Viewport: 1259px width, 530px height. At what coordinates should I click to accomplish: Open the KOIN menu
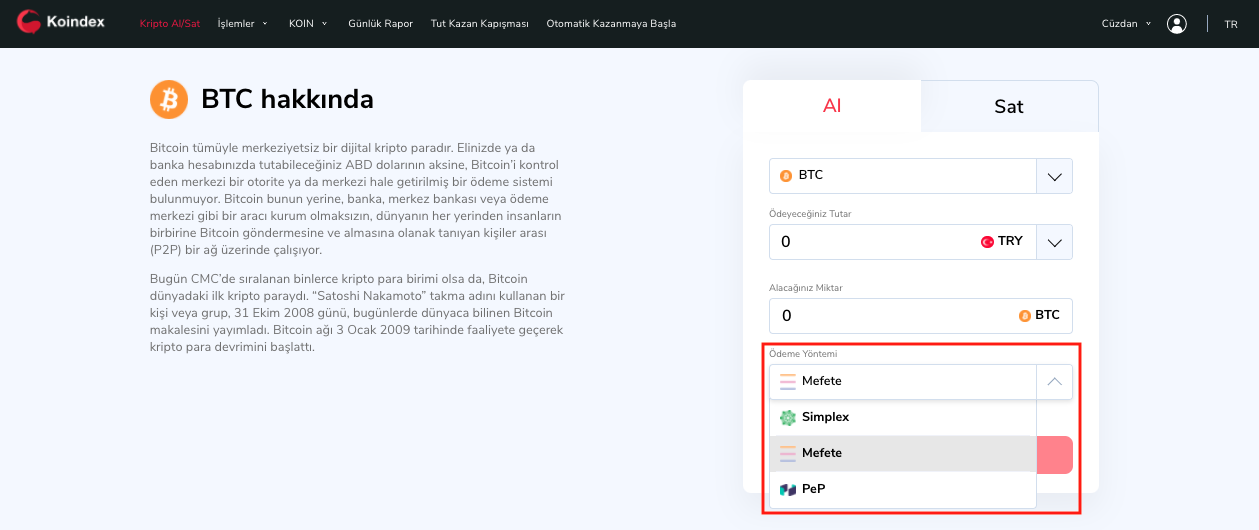click(x=307, y=24)
